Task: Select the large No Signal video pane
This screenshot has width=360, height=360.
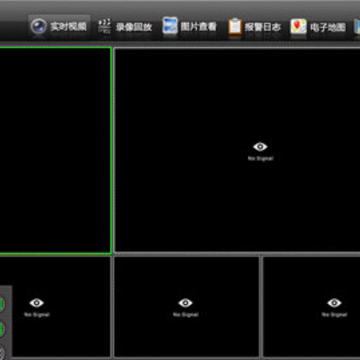Action: tap(237, 150)
